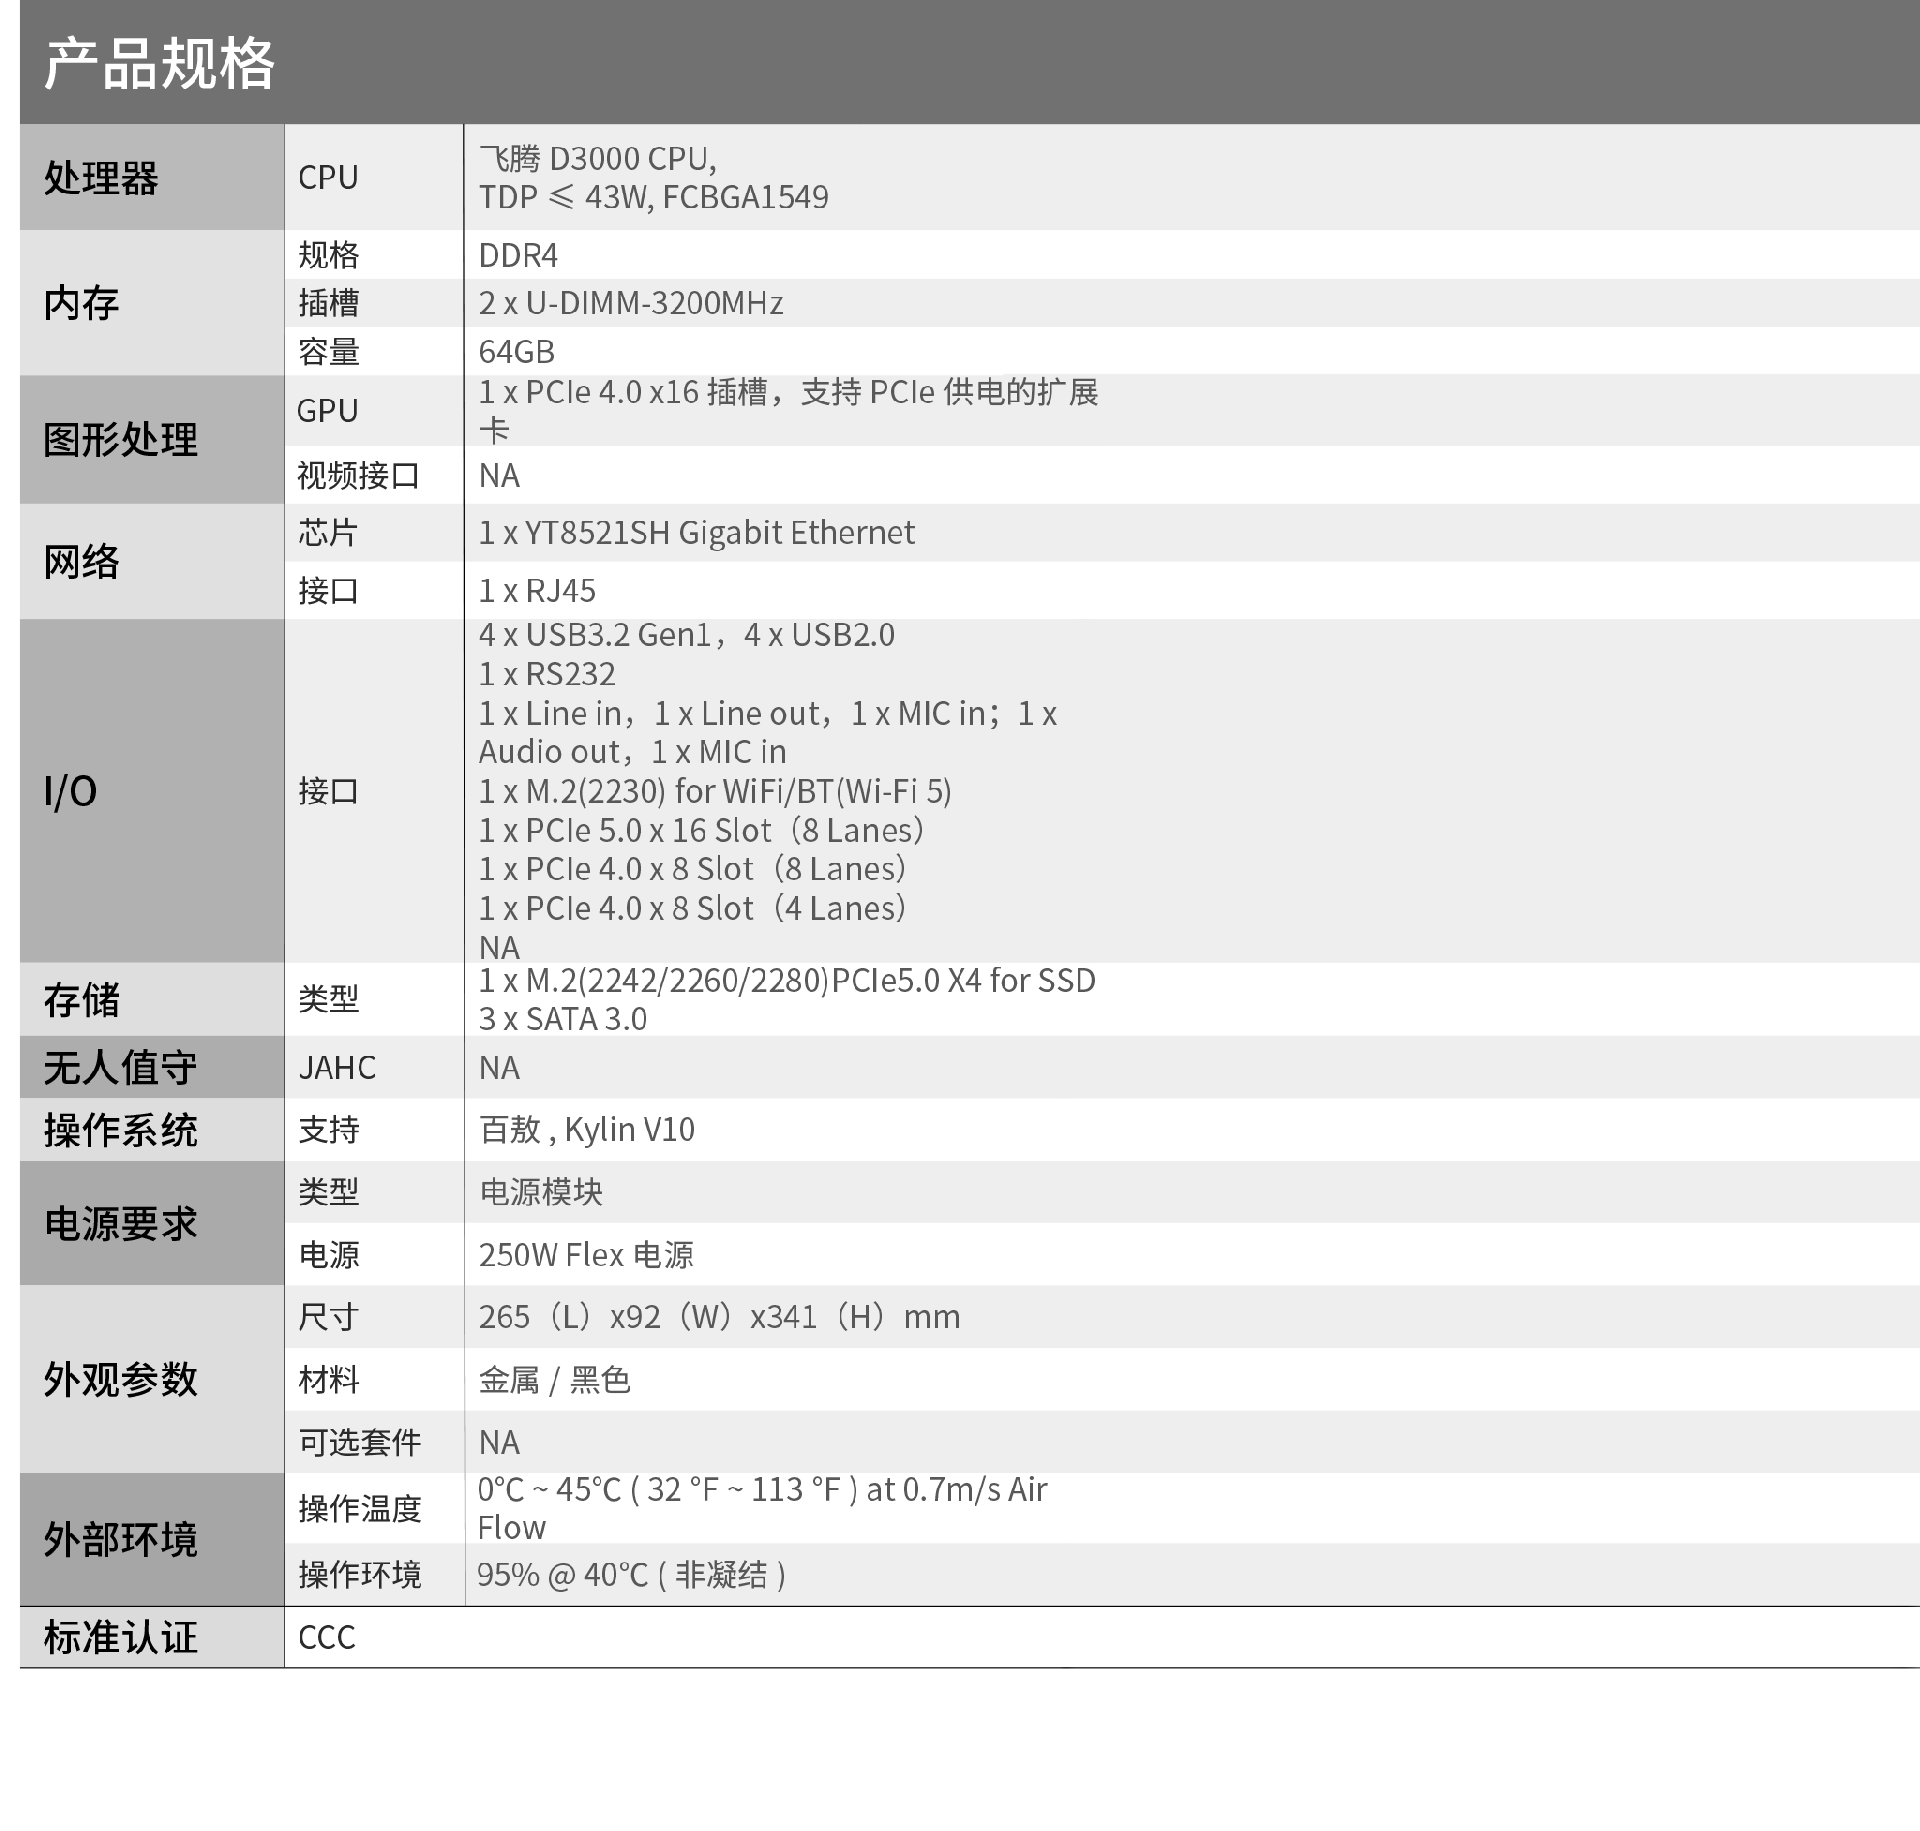Select the 64GB capacity value
Image resolution: width=1920 pixels, height=1831 pixels.
[x=516, y=352]
